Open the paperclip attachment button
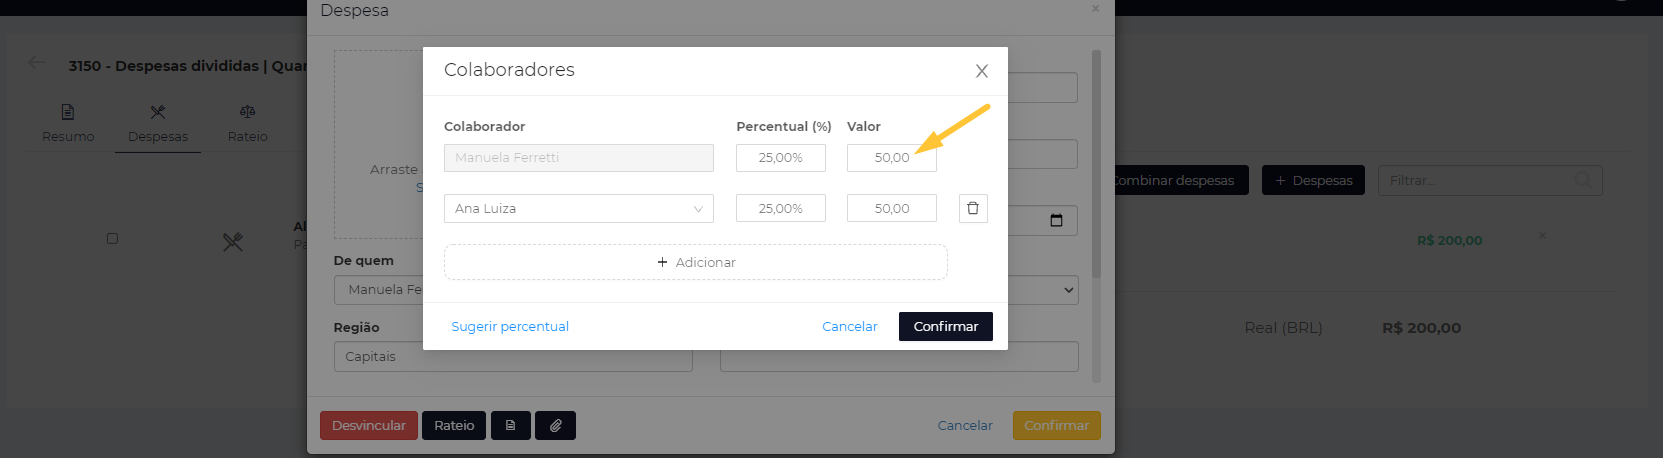 tap(555, 425)
